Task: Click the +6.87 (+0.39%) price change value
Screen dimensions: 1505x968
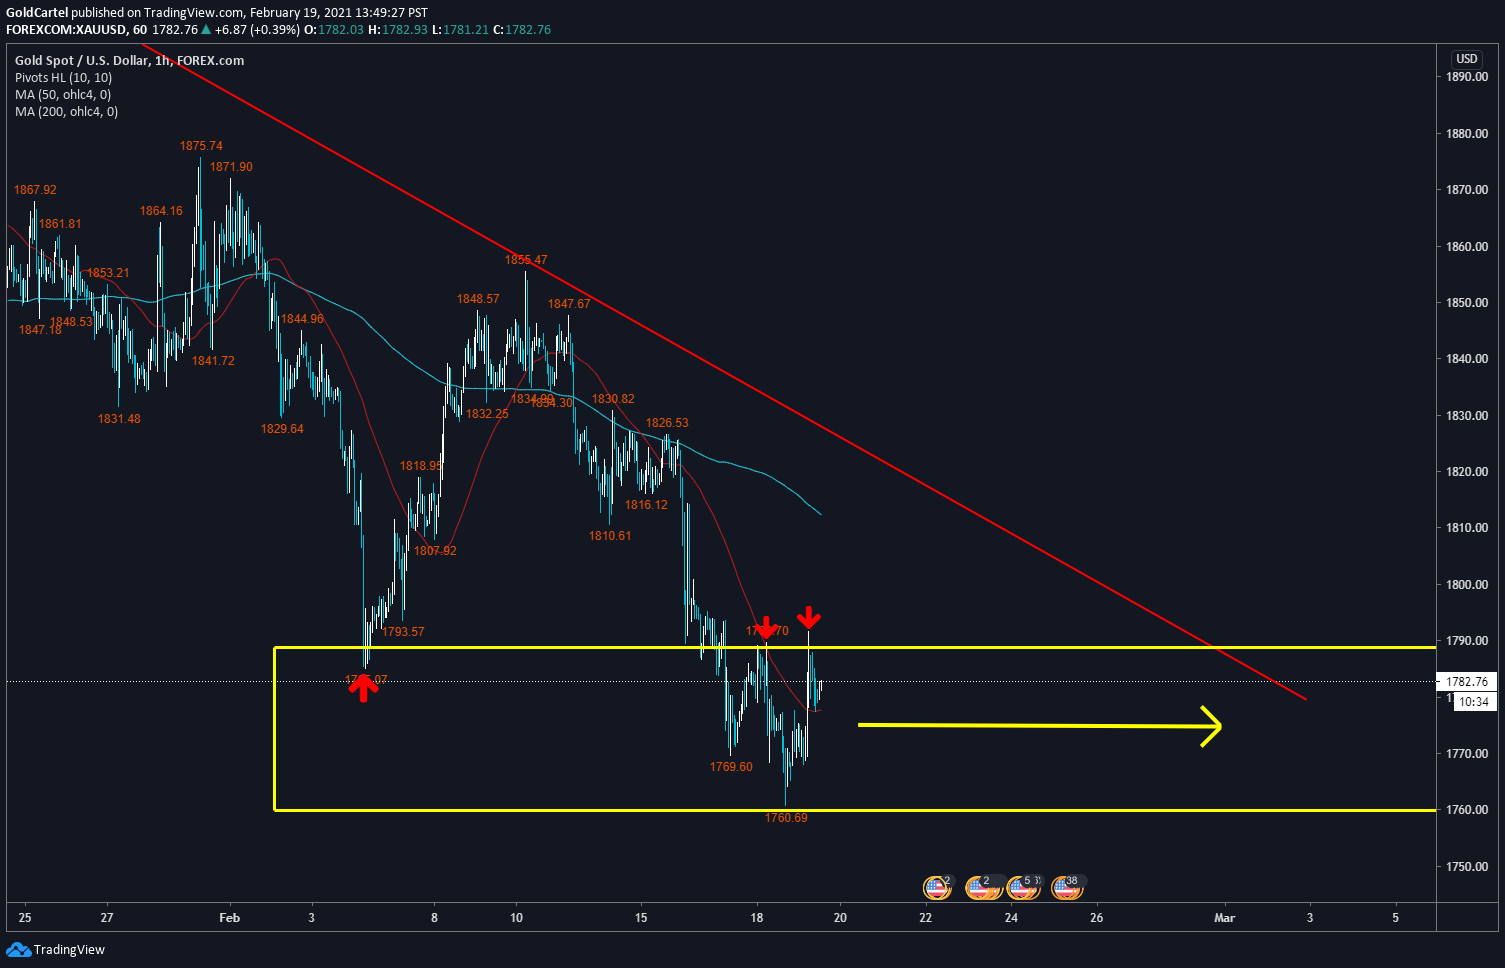Action: (x=257, y=30)
